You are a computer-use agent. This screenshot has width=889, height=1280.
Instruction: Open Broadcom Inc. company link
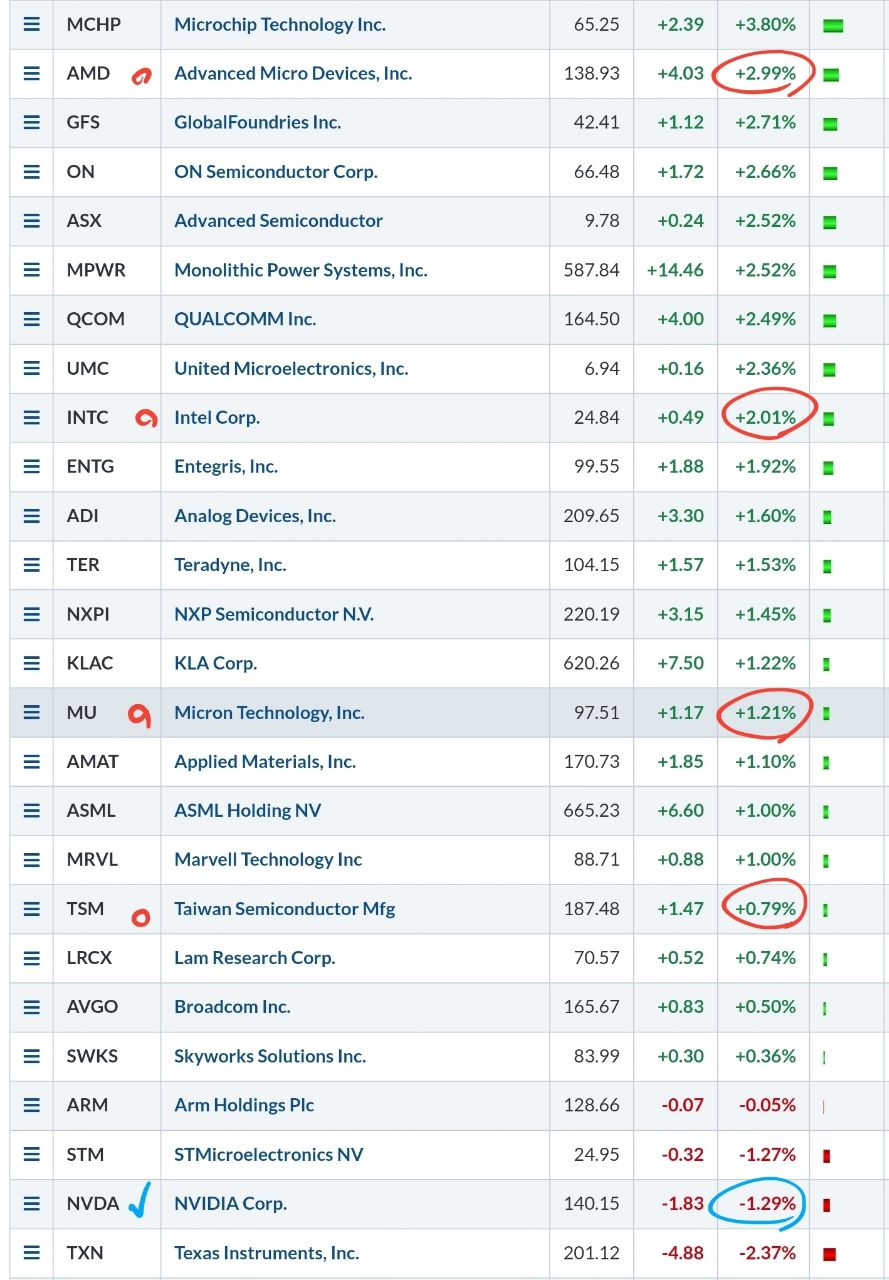click(232, 1007)
